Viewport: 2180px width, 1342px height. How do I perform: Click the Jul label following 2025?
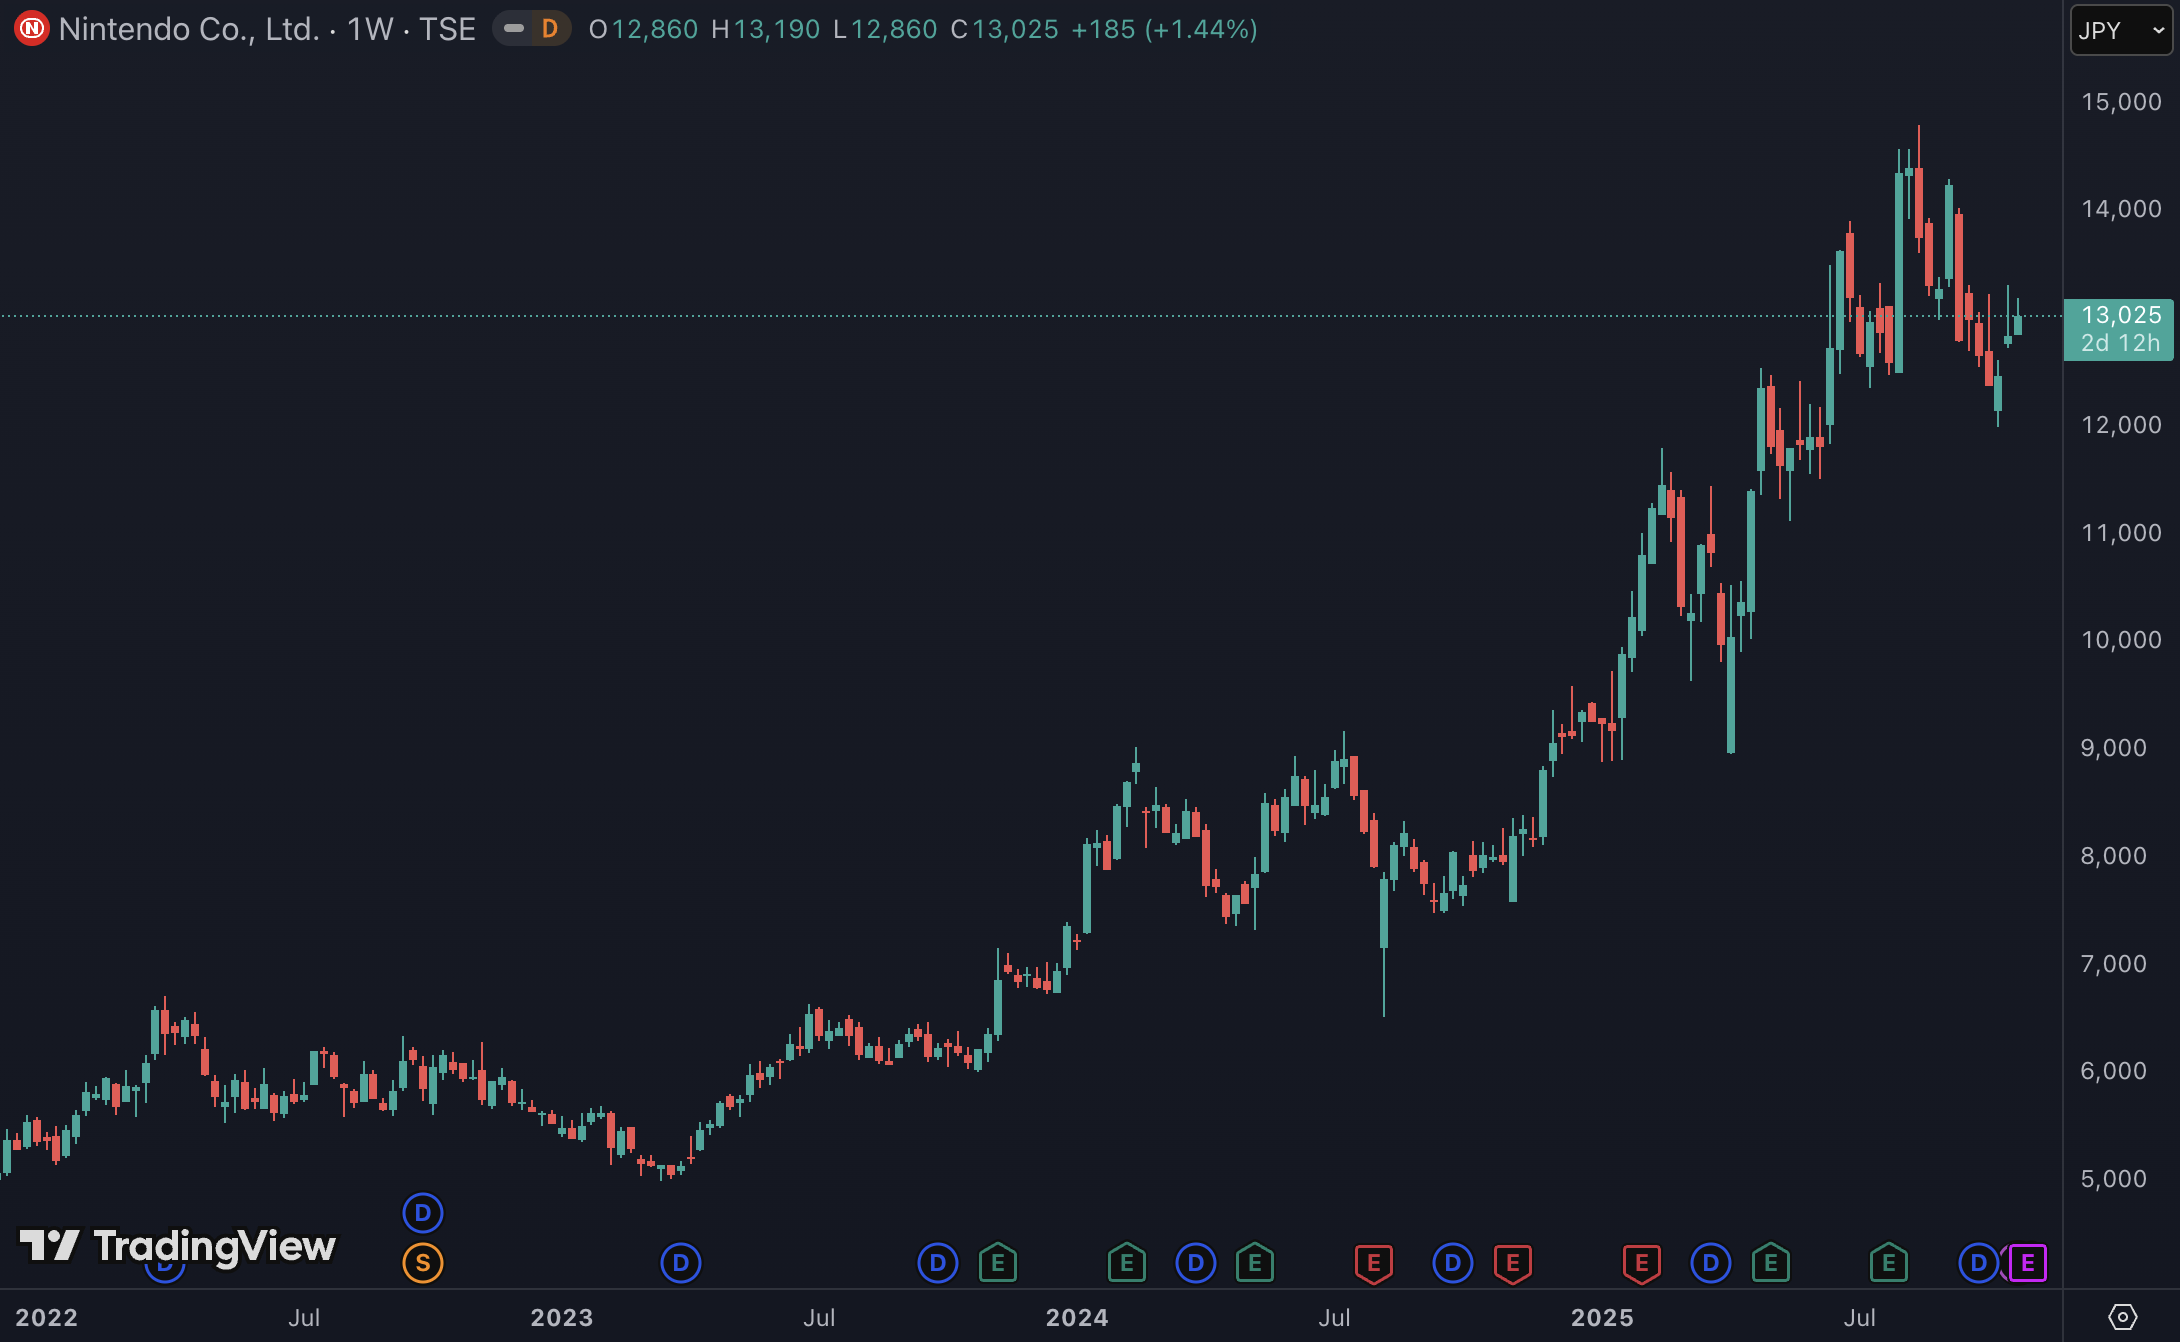click(1859, 1318)
